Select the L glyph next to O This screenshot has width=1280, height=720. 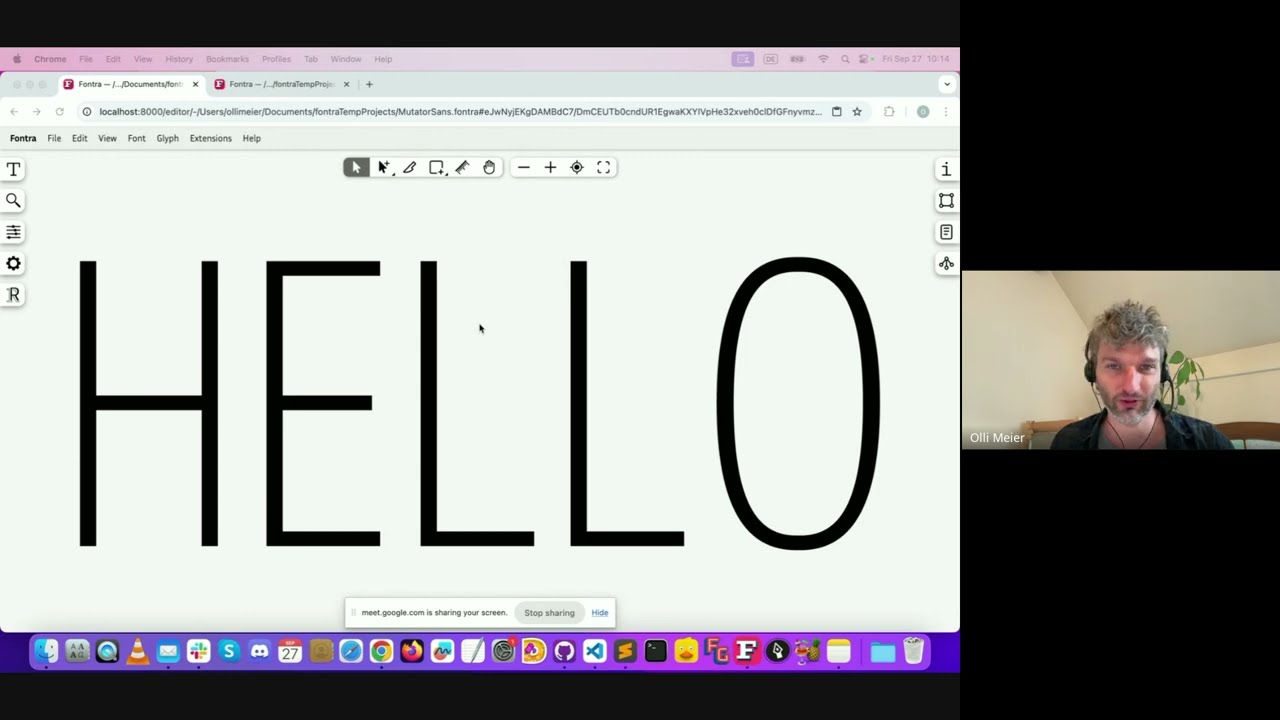627,403
